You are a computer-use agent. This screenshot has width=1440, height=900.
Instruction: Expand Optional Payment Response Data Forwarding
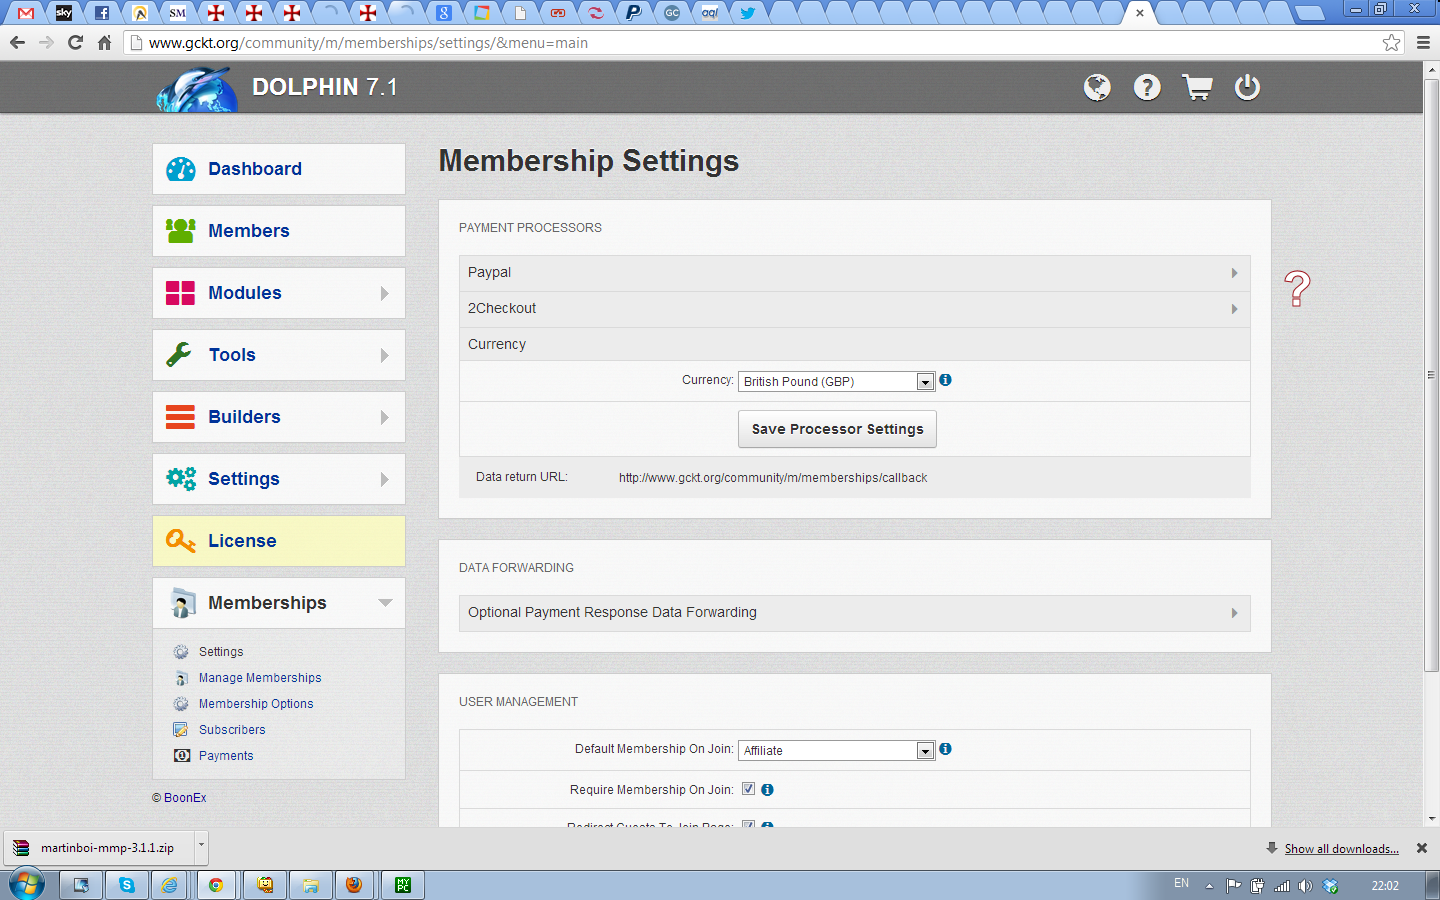pos(854,613)
